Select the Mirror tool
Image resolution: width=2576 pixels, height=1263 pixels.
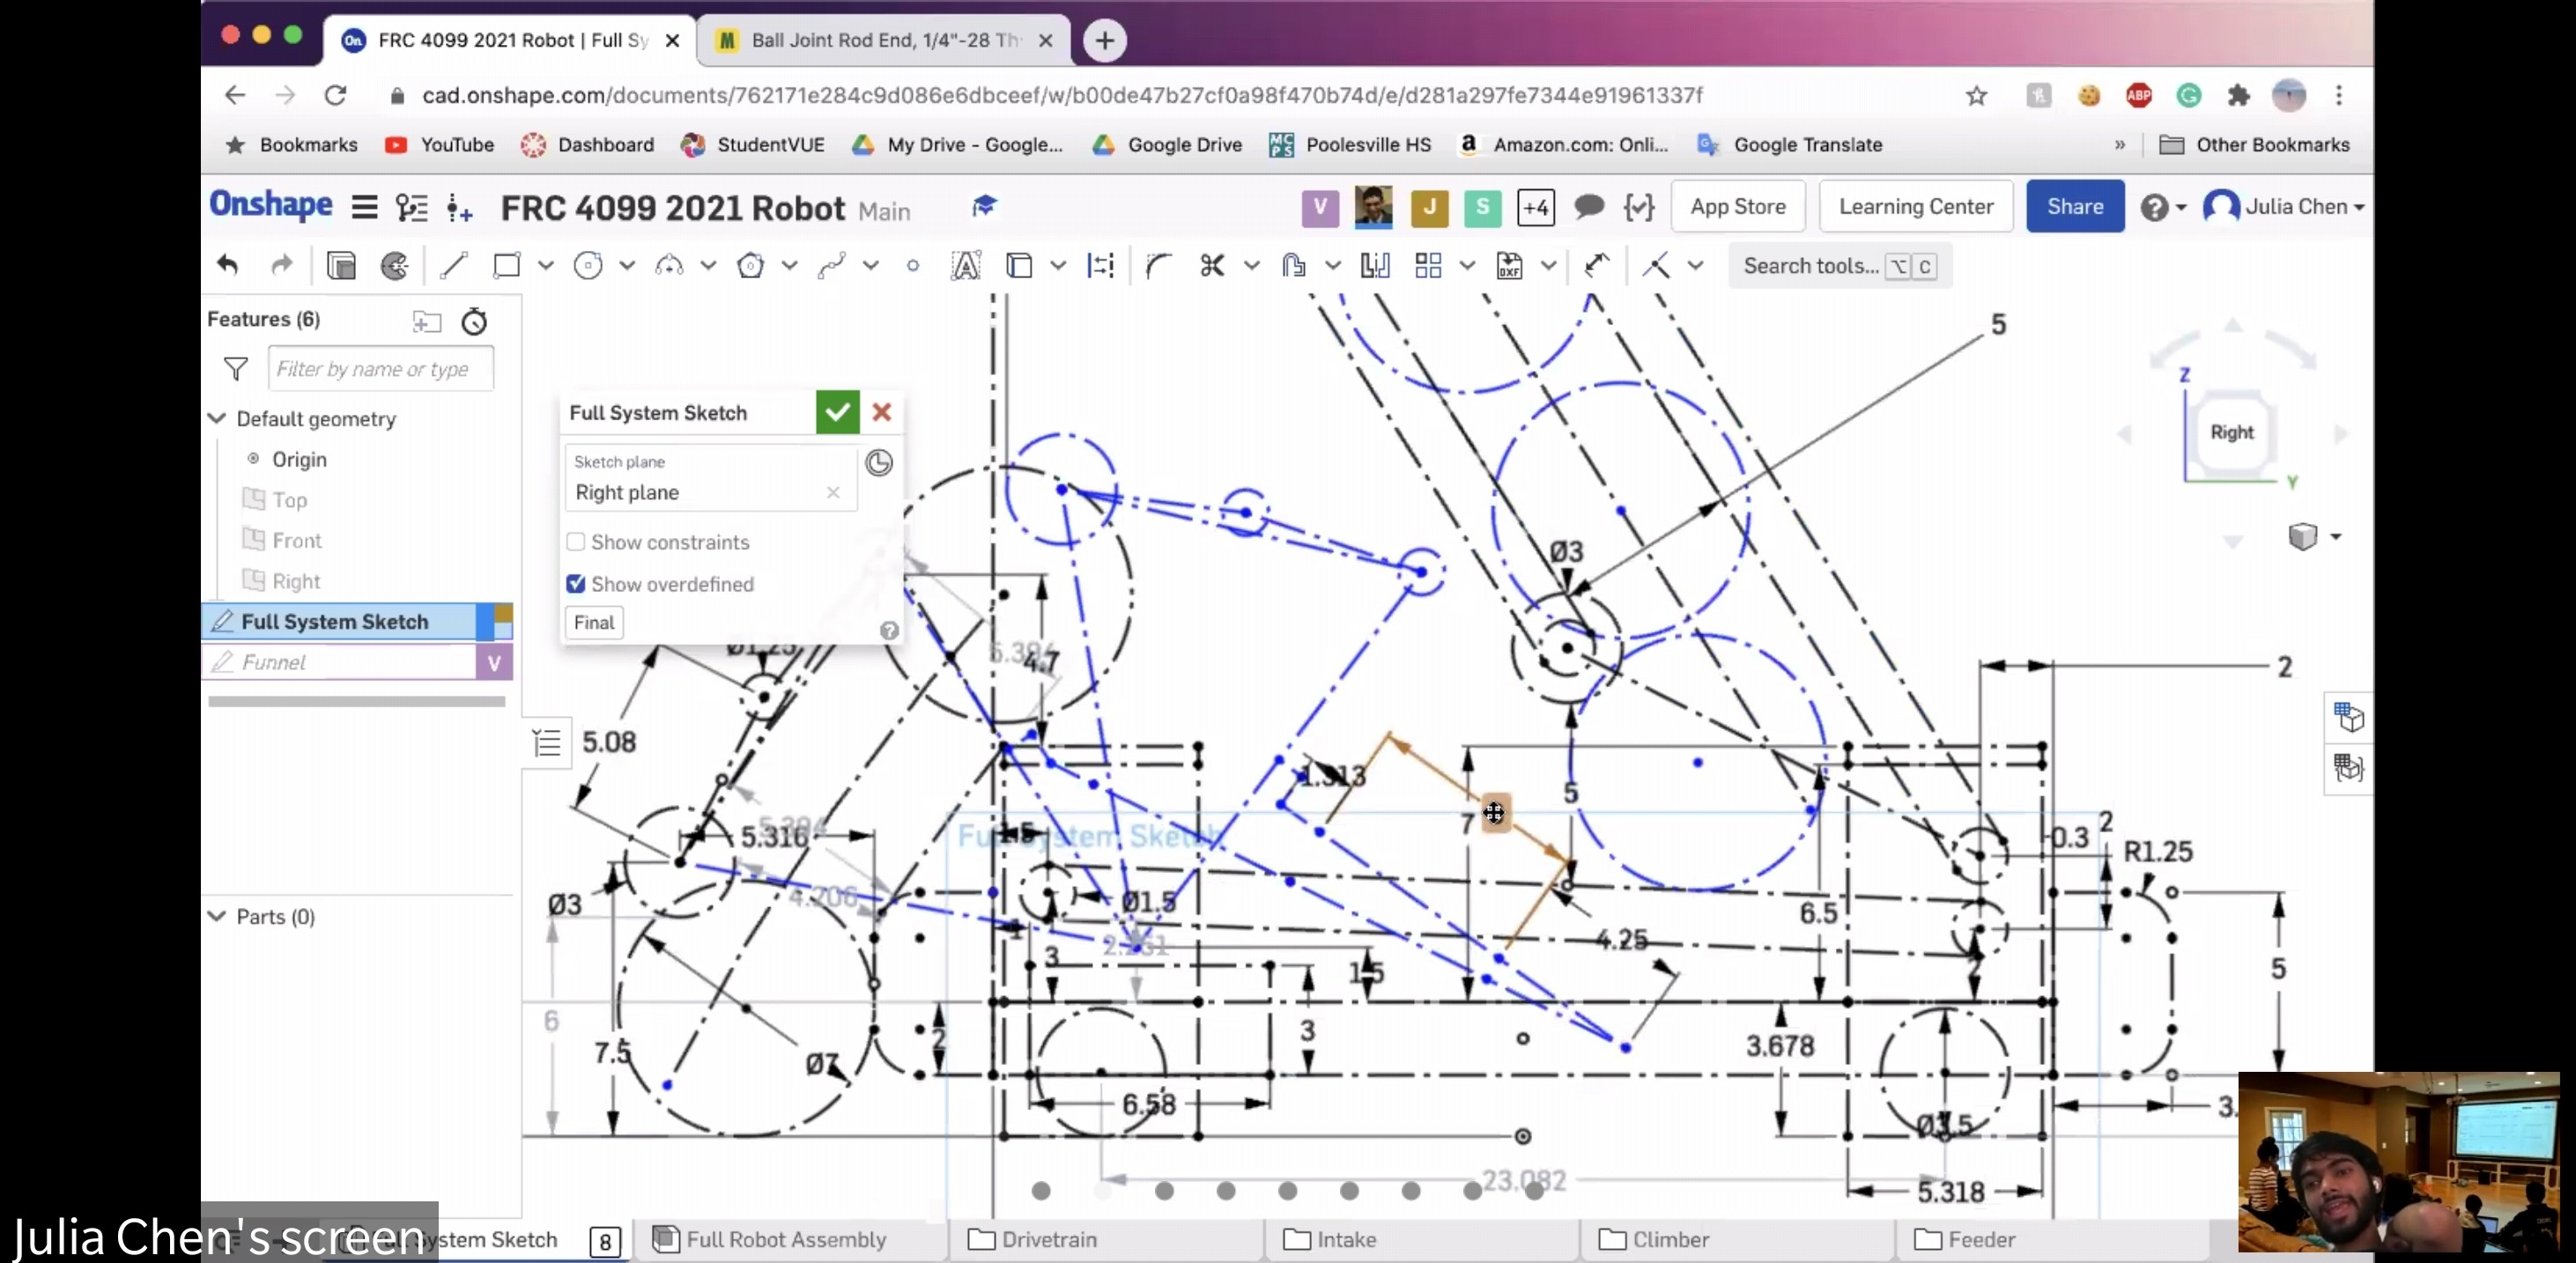pos(1375,265)
